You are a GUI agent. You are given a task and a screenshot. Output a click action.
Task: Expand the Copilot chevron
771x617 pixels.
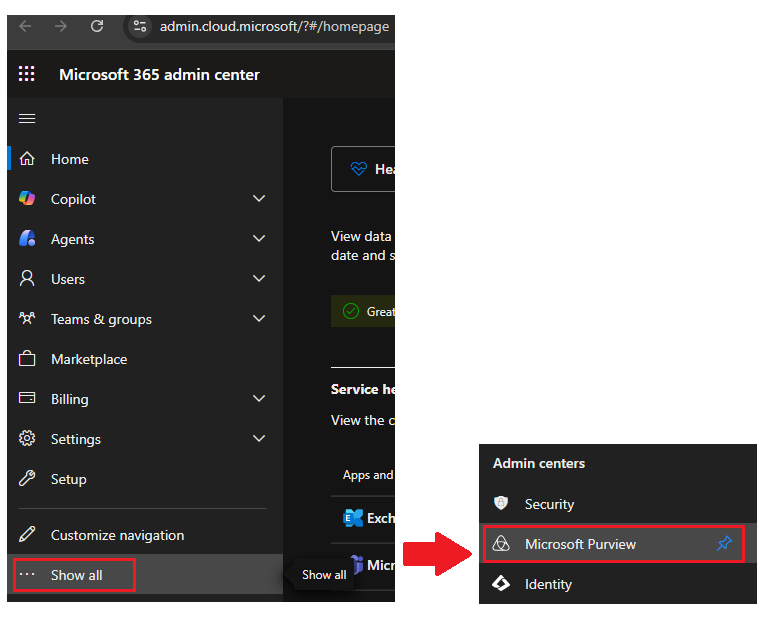(259, 199)
